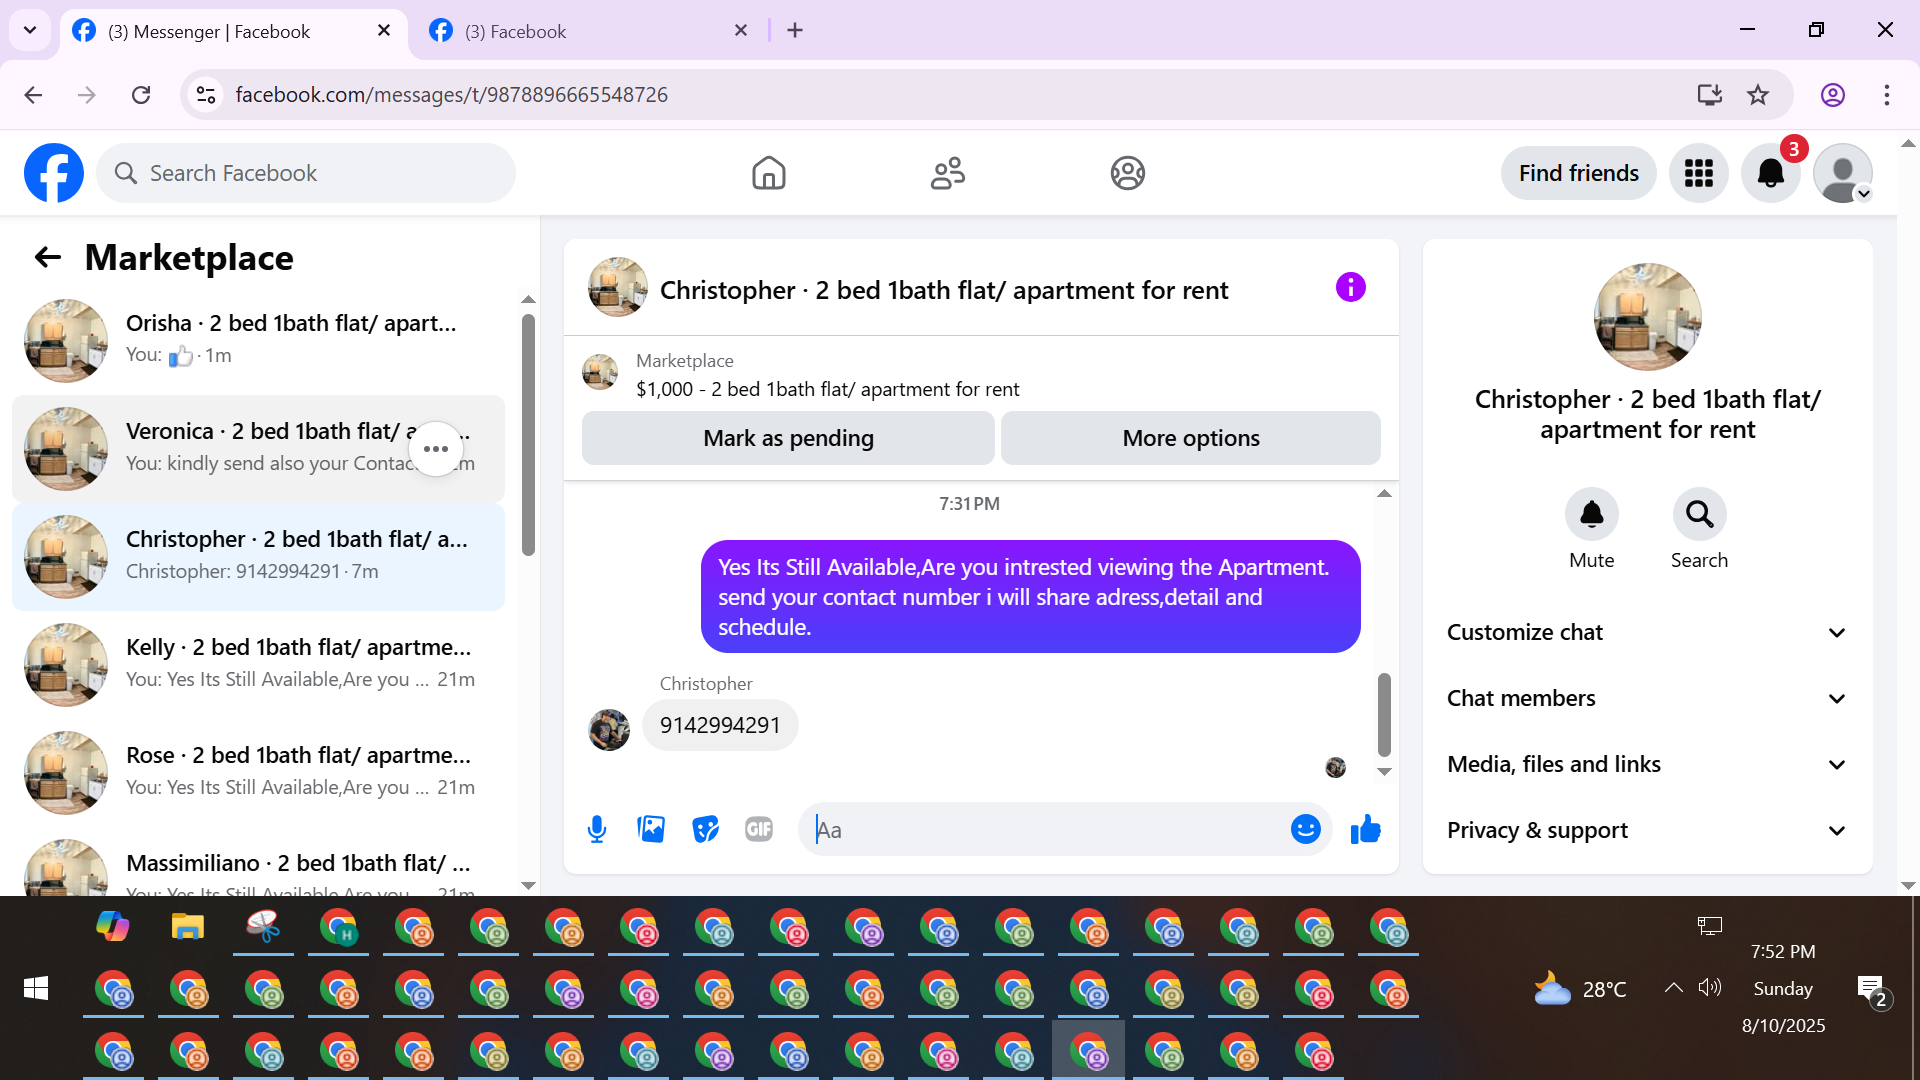Open conversation information purple icon
1920x1080 pixels.
tap(1350, 288)
